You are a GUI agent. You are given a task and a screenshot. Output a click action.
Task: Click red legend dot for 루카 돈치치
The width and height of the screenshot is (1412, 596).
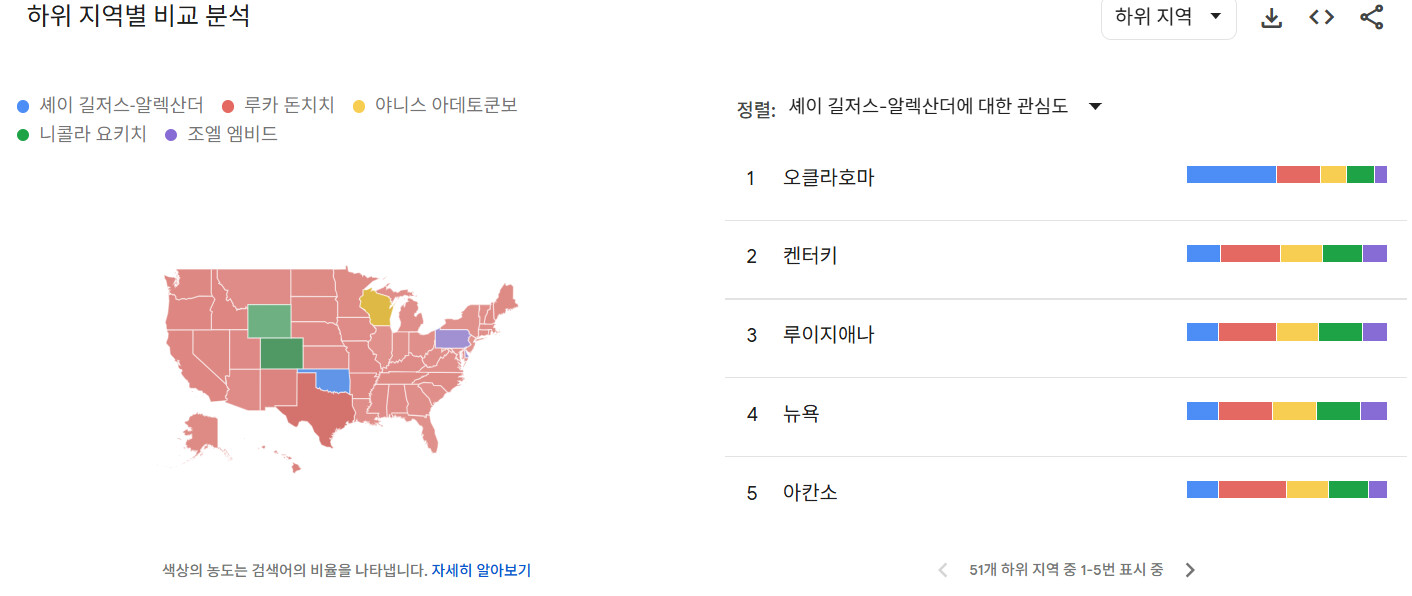click(x=228, y=105)
